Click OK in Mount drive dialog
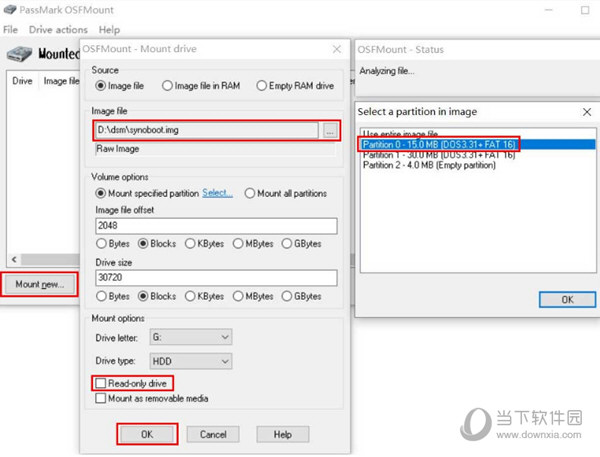Image resolution: width=600 pixels, height=457 pixels. pyautogui.click(x=147, y=434)
